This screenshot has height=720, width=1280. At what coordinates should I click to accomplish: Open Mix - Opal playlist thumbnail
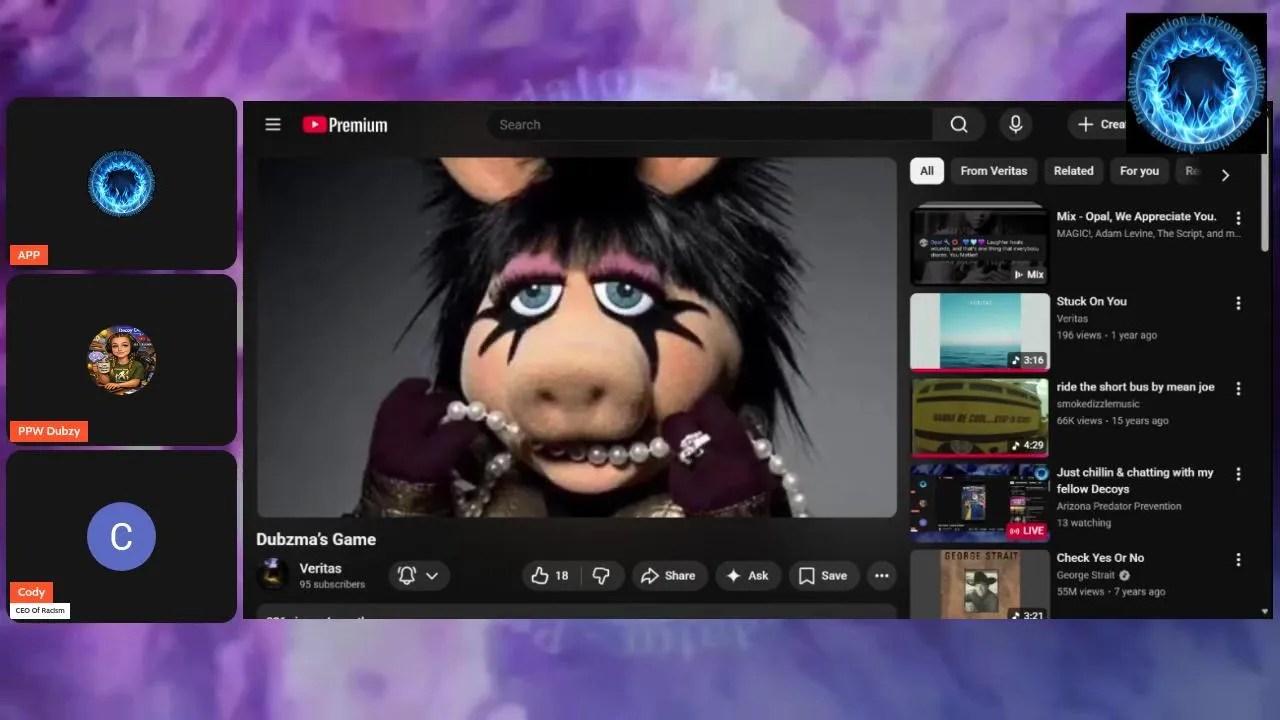tap(980, 246)
